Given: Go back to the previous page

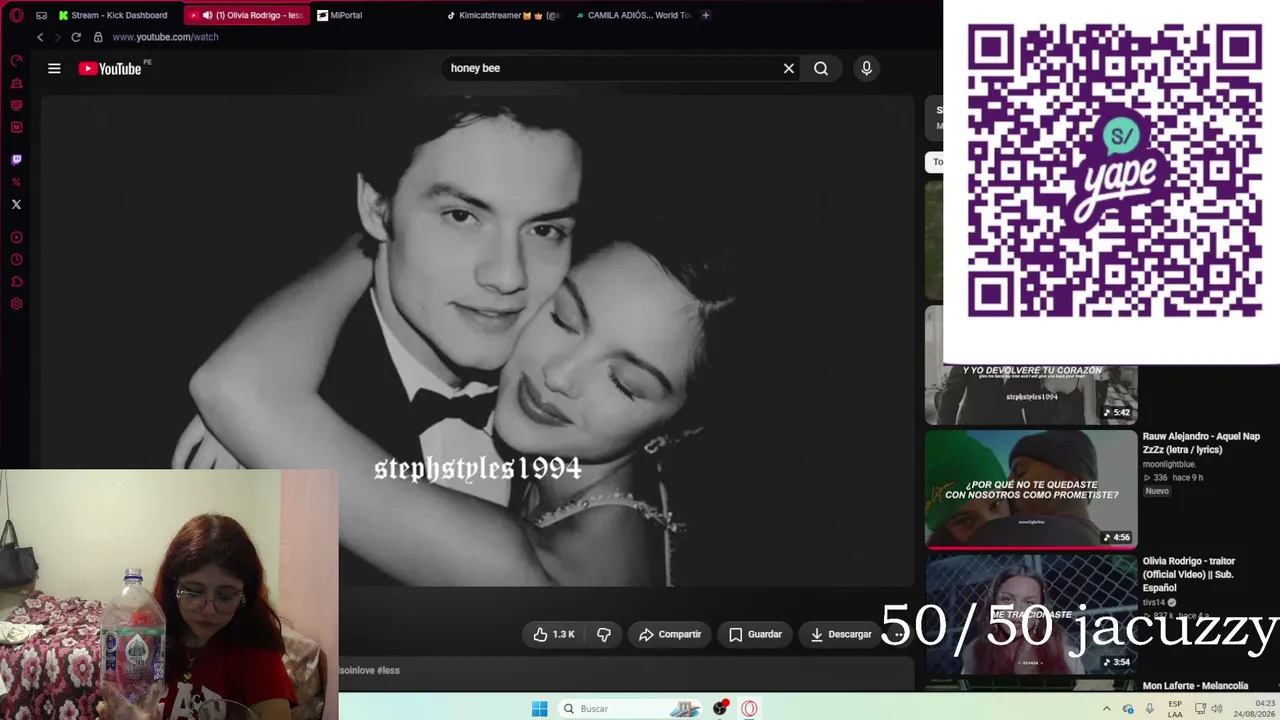Looking at the screenshot, I should click(40, 37).
